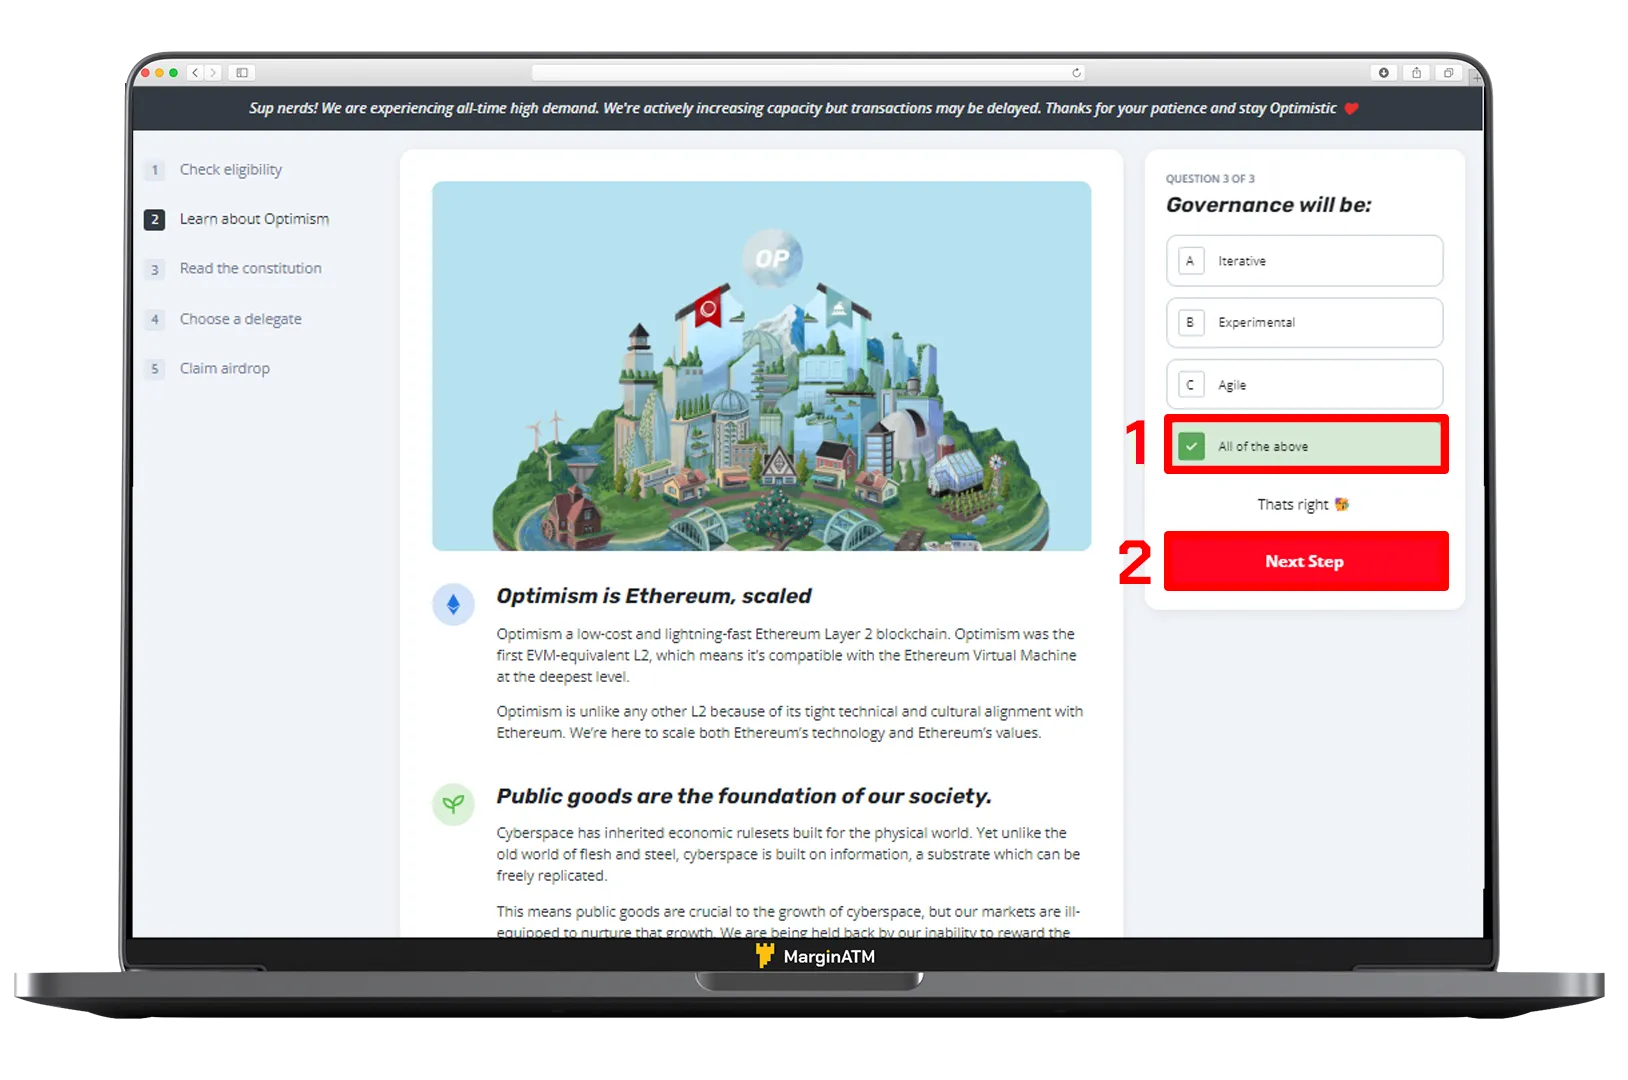The width and height of the screenshot is (1628, 1080).
Task: Reload the page with refresh icon
Action: coord(1076,73)
